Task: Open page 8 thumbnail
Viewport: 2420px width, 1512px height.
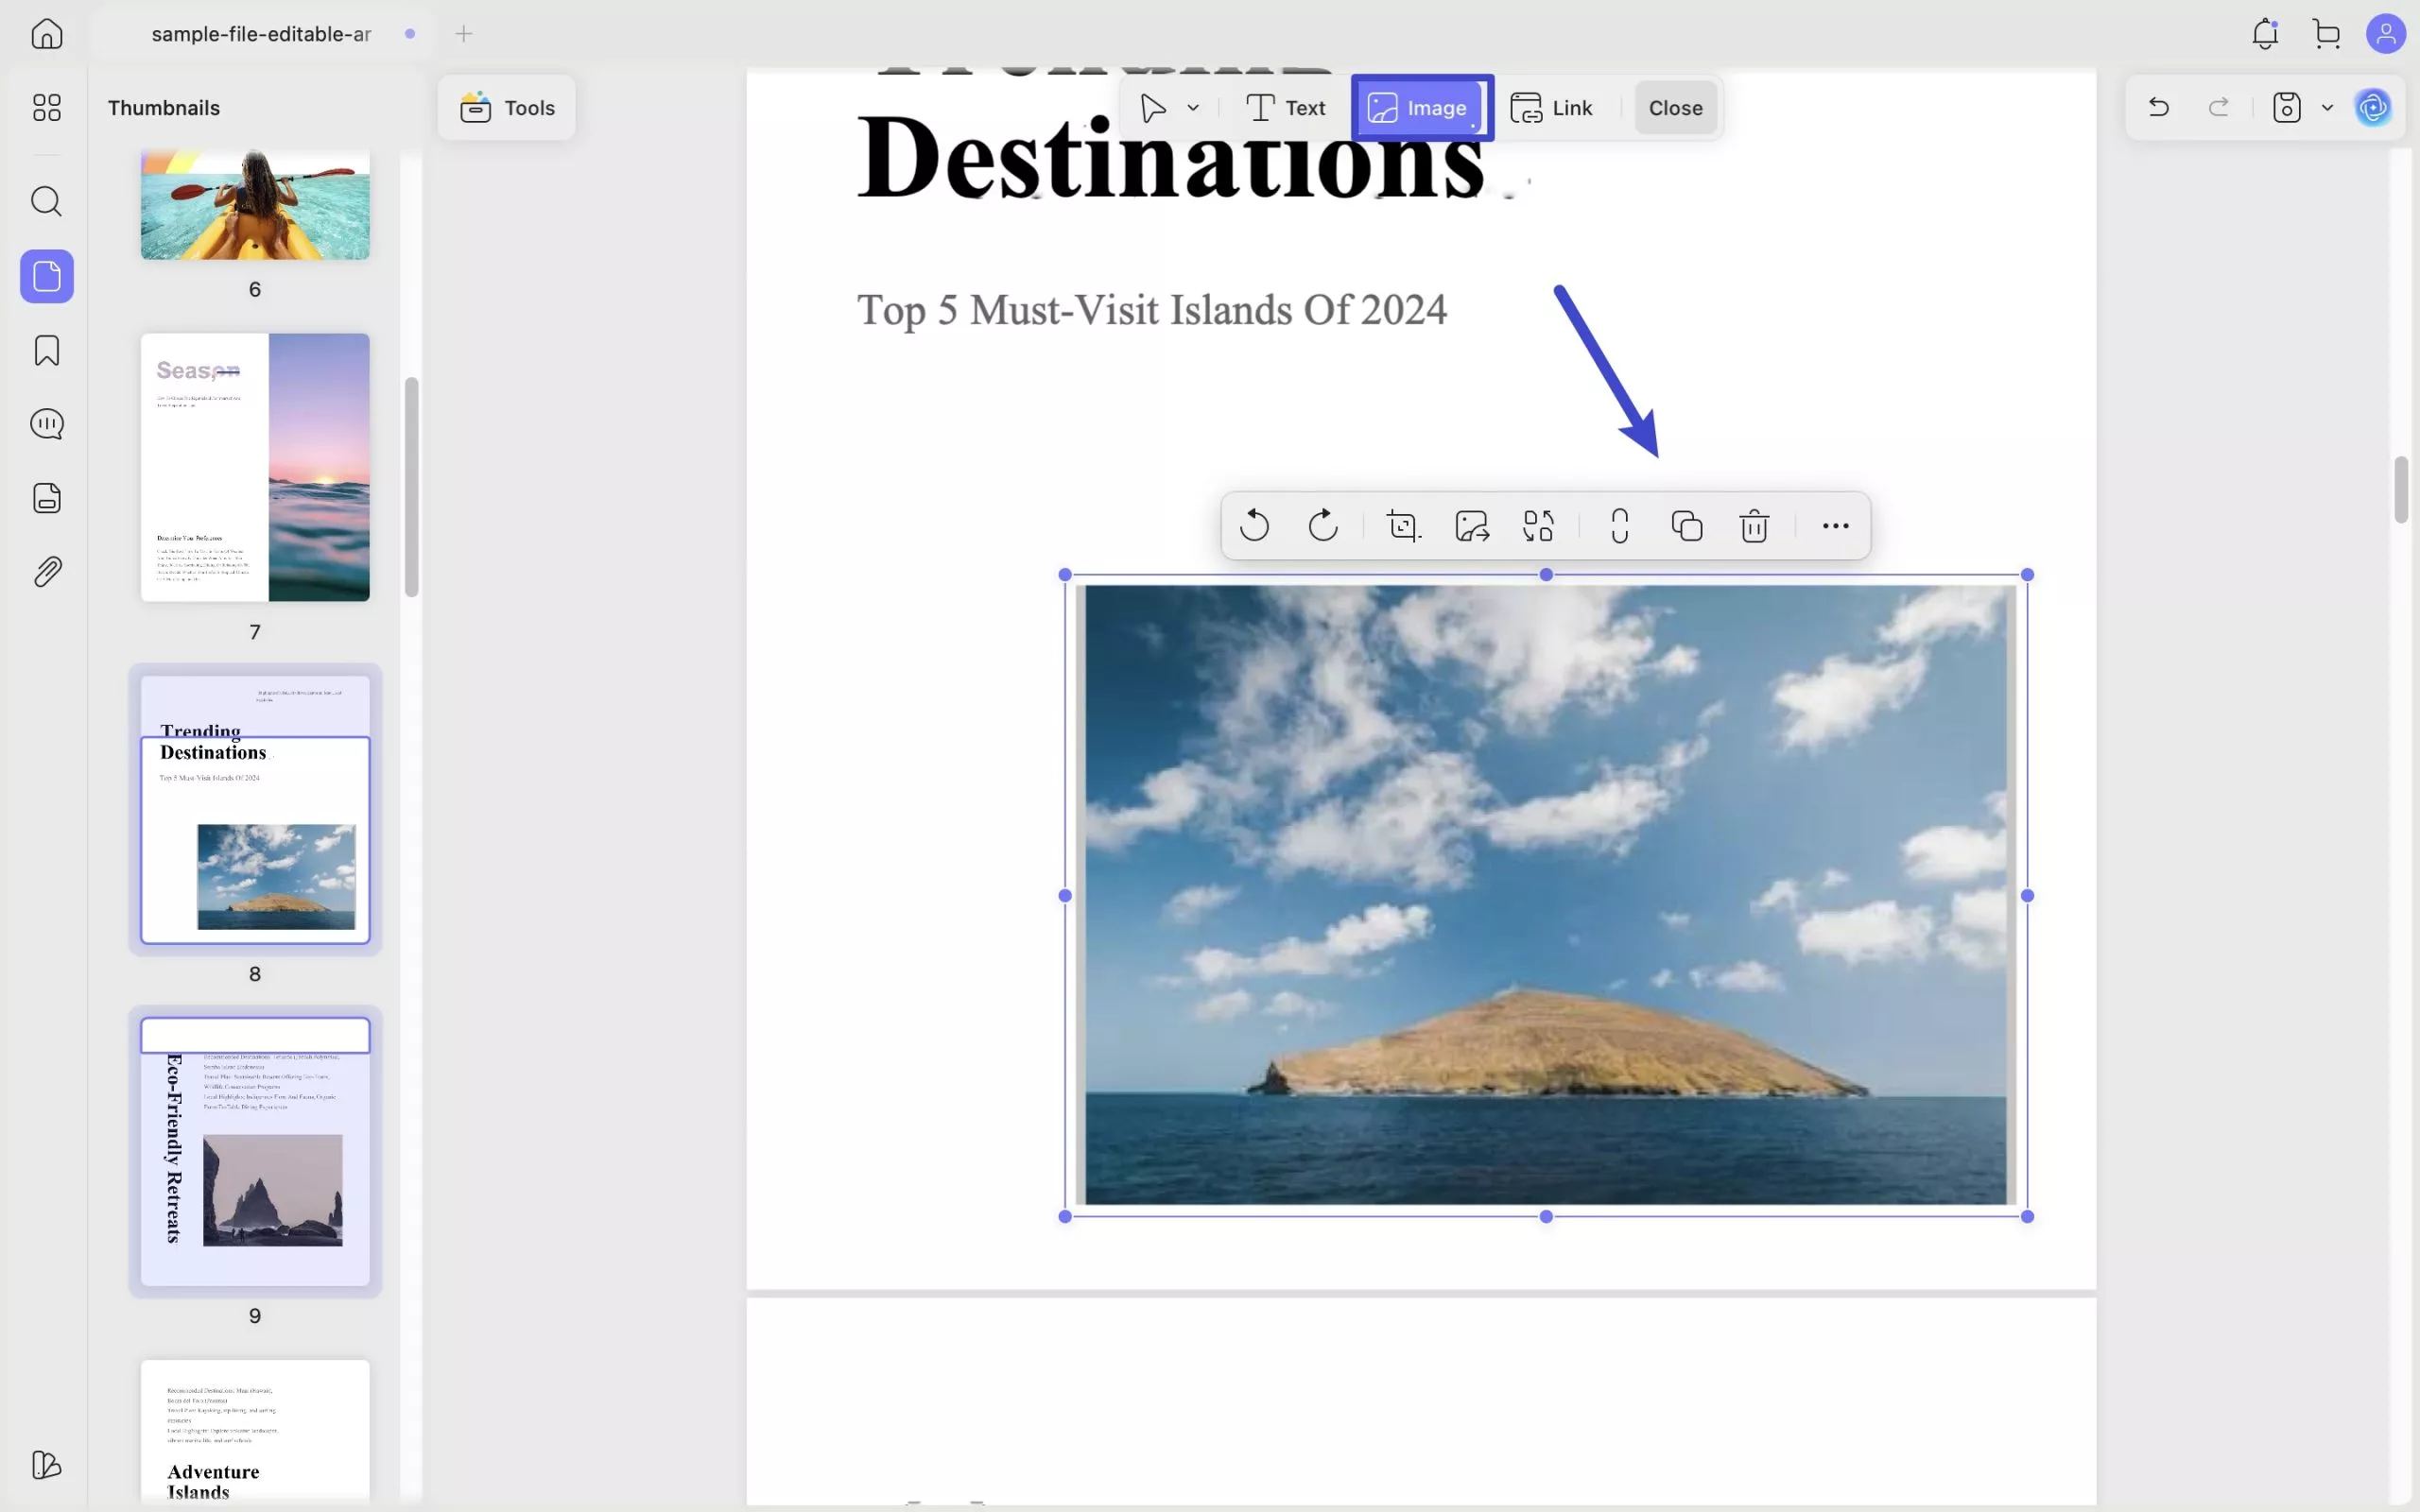Action: [x=255, y=809]
